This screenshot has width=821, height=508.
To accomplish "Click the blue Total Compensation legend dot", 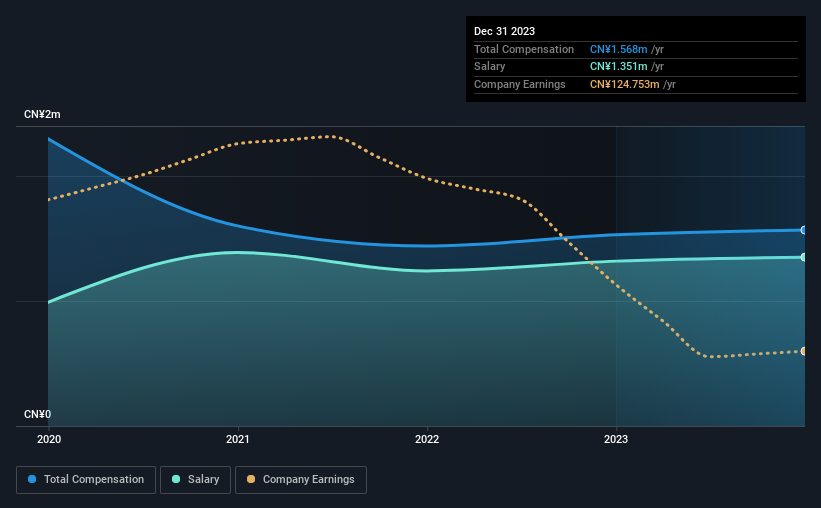I will tap(32, 479).
